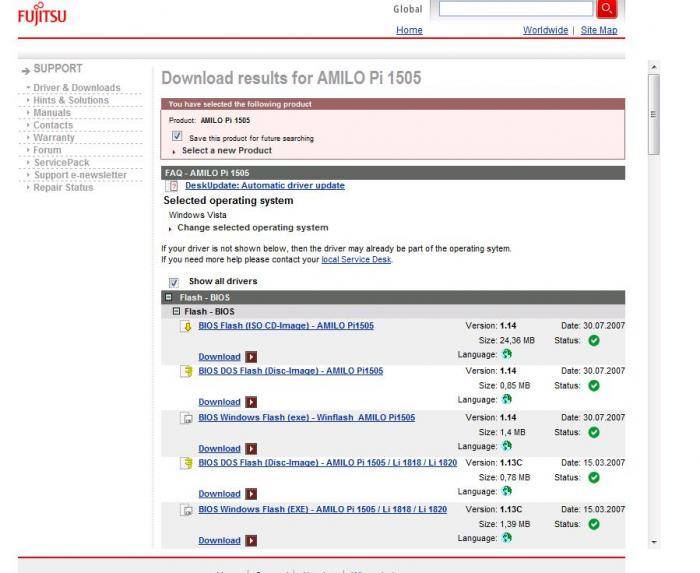Expand Select a new Product
The image size is (700, 573).
227,151
